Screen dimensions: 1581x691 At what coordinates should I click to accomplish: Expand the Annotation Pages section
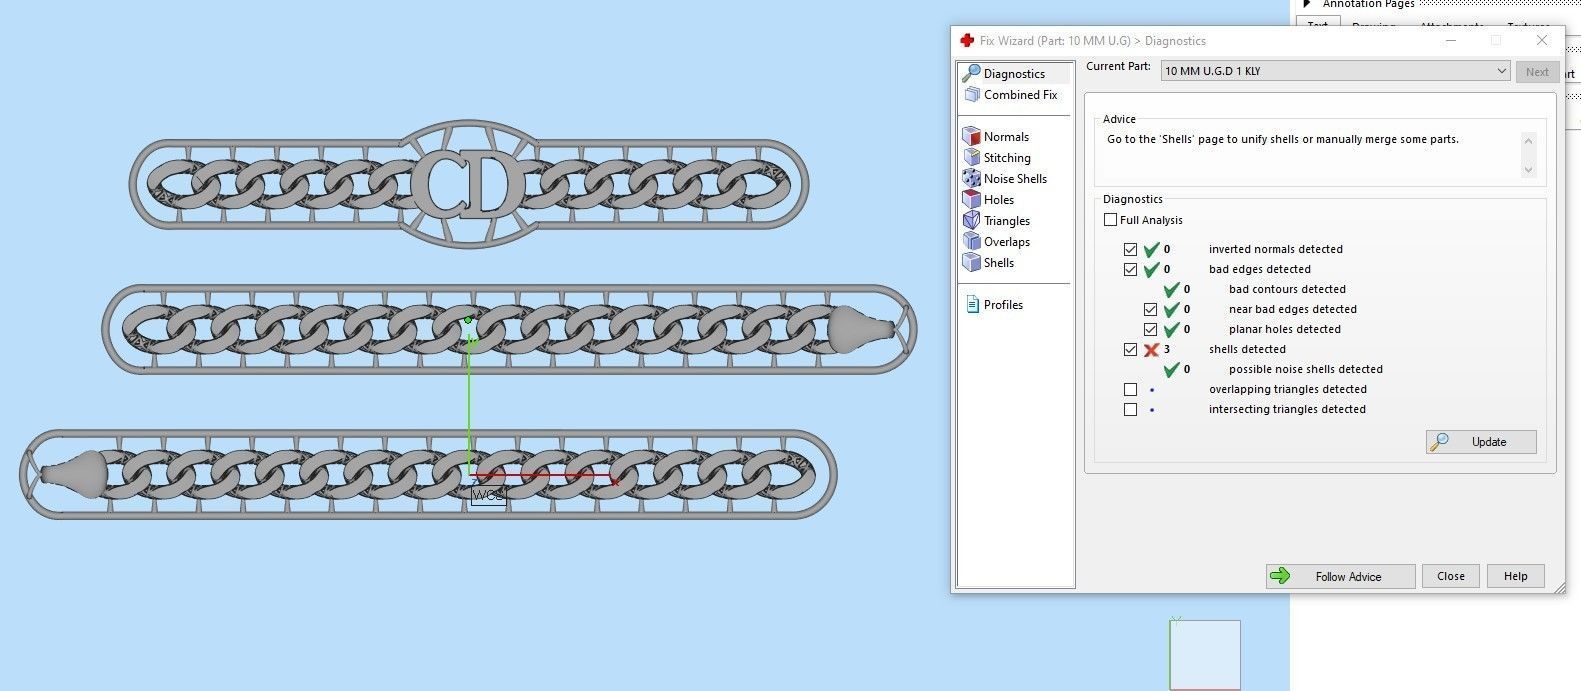pyautogui.click(x=1306, y=4)
